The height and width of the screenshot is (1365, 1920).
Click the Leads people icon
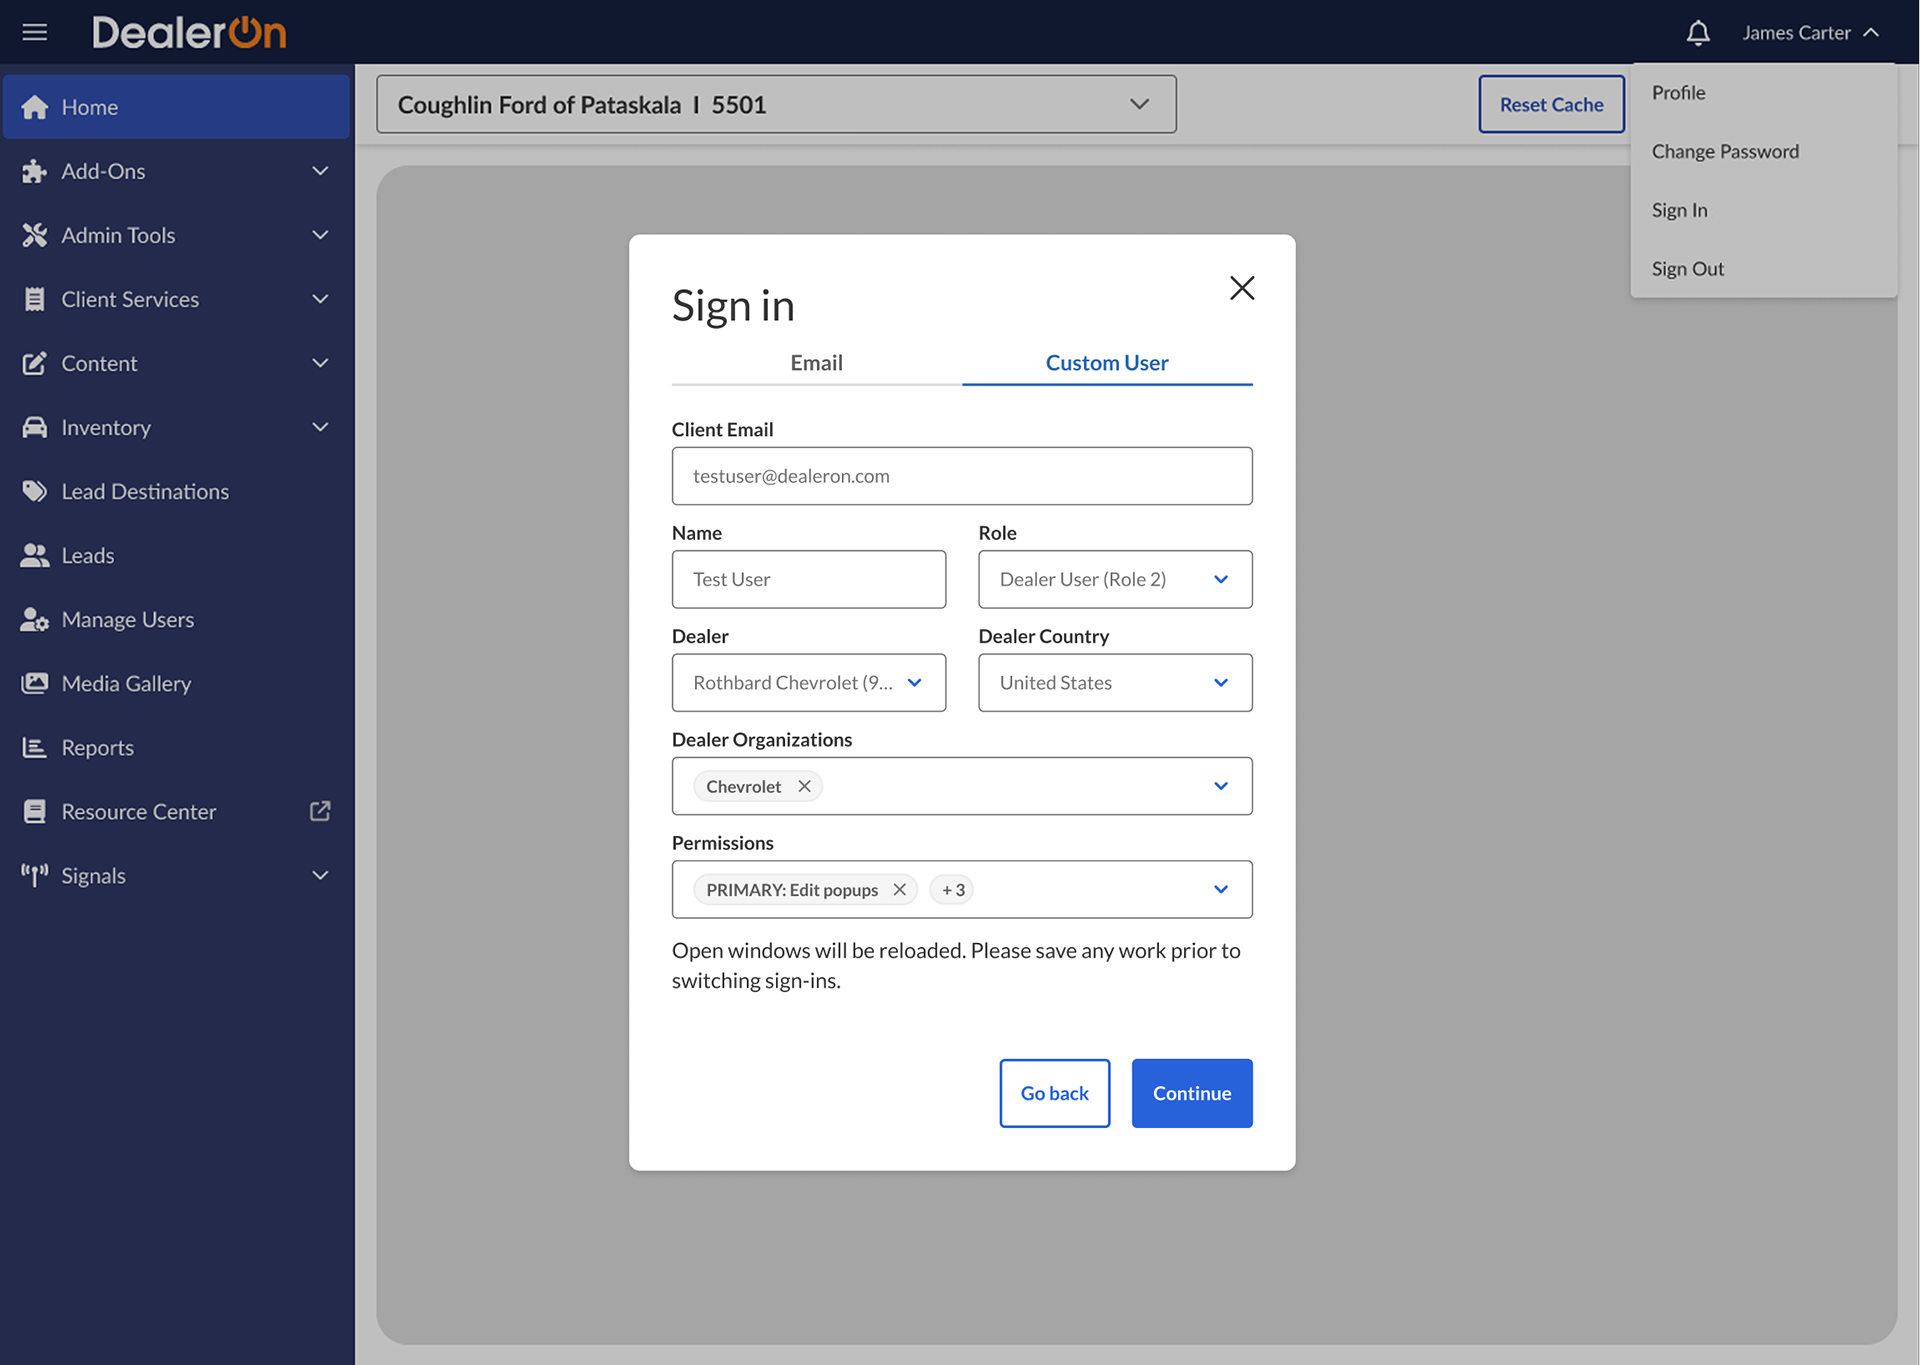35,555
